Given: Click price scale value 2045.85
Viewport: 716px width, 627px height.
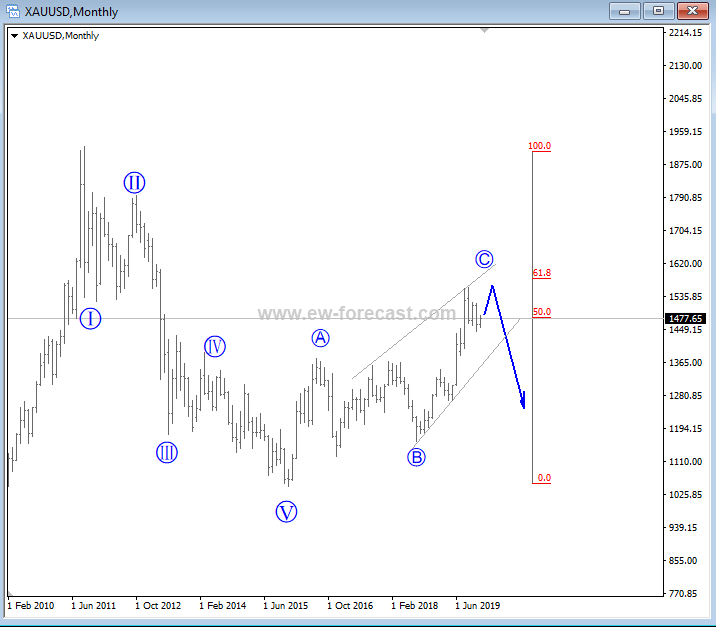Looking at the screenshot, I should (x=685, y=99).
